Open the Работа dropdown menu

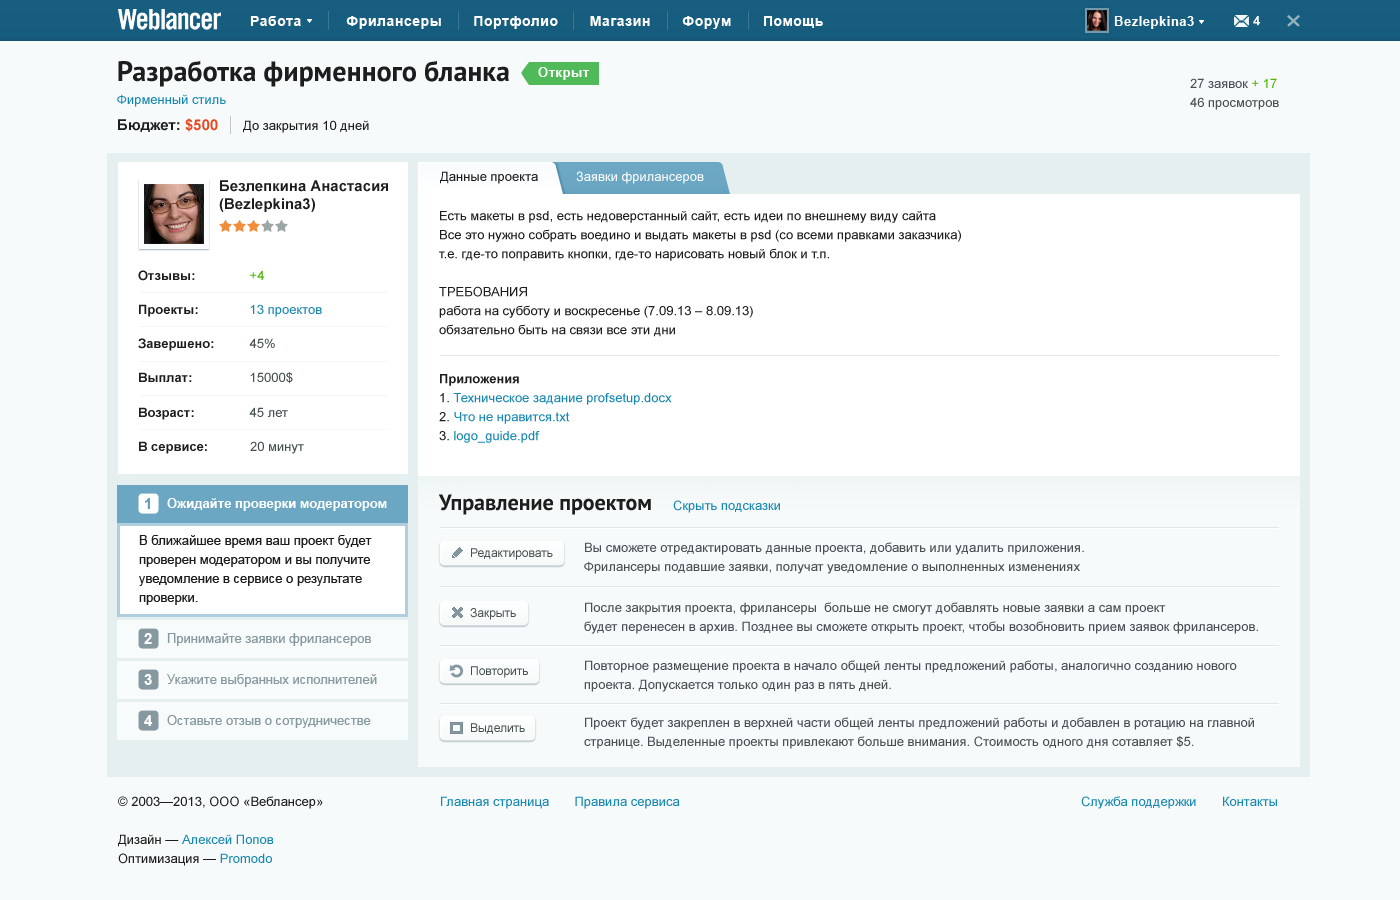tap(281, 21)
